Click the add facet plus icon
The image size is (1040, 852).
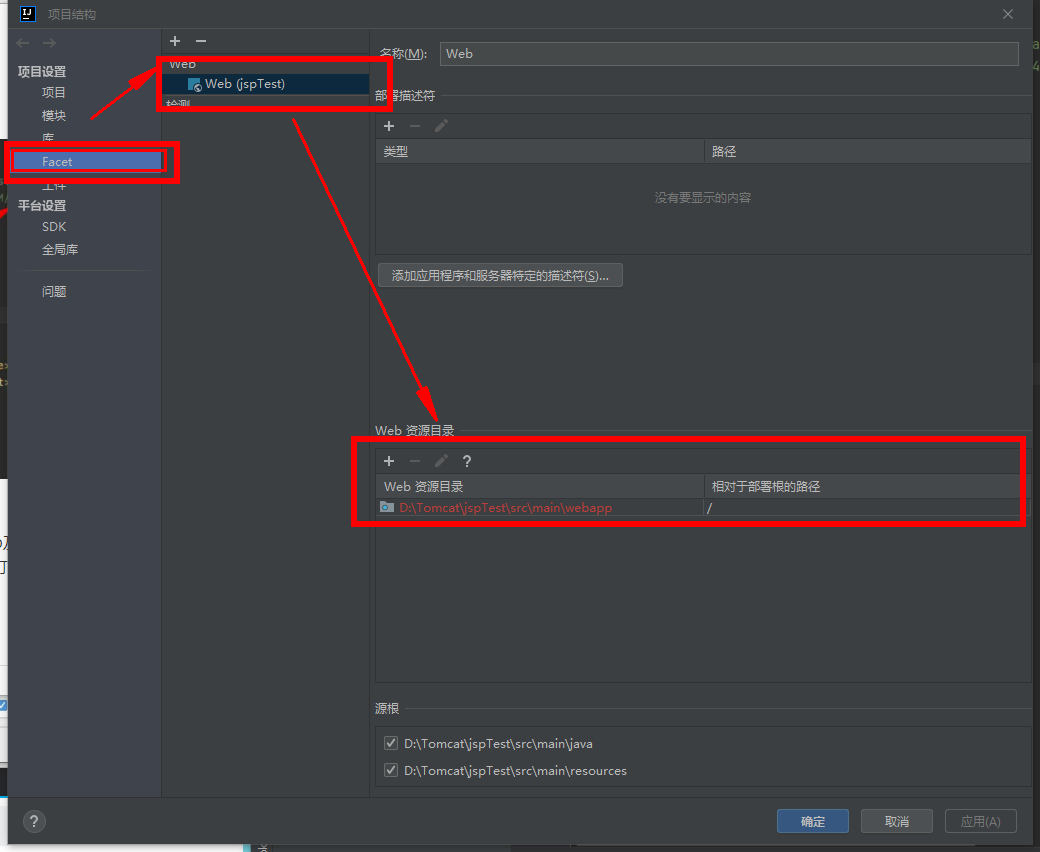[175, 41]
